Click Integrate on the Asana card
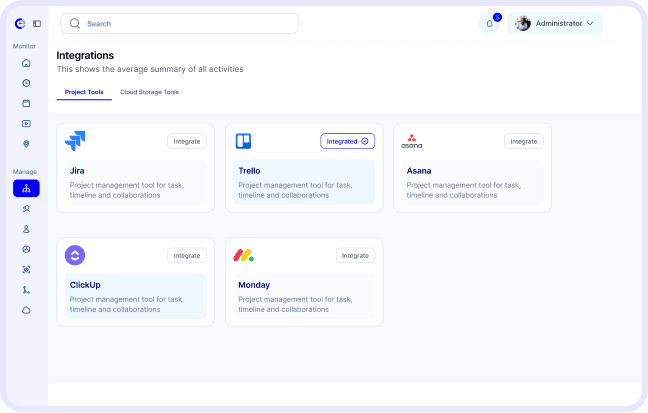The height and width of the screenshot is (413, 648). tap(523, 141)
